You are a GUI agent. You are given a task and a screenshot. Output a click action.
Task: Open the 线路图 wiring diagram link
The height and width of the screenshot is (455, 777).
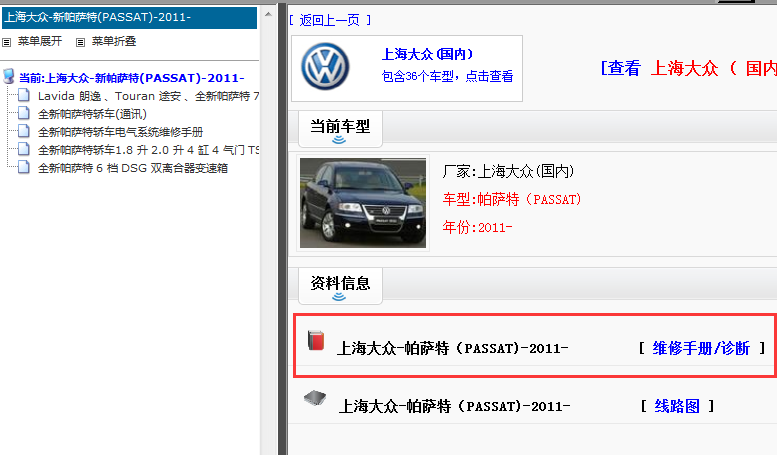click(x=677, y=406)
